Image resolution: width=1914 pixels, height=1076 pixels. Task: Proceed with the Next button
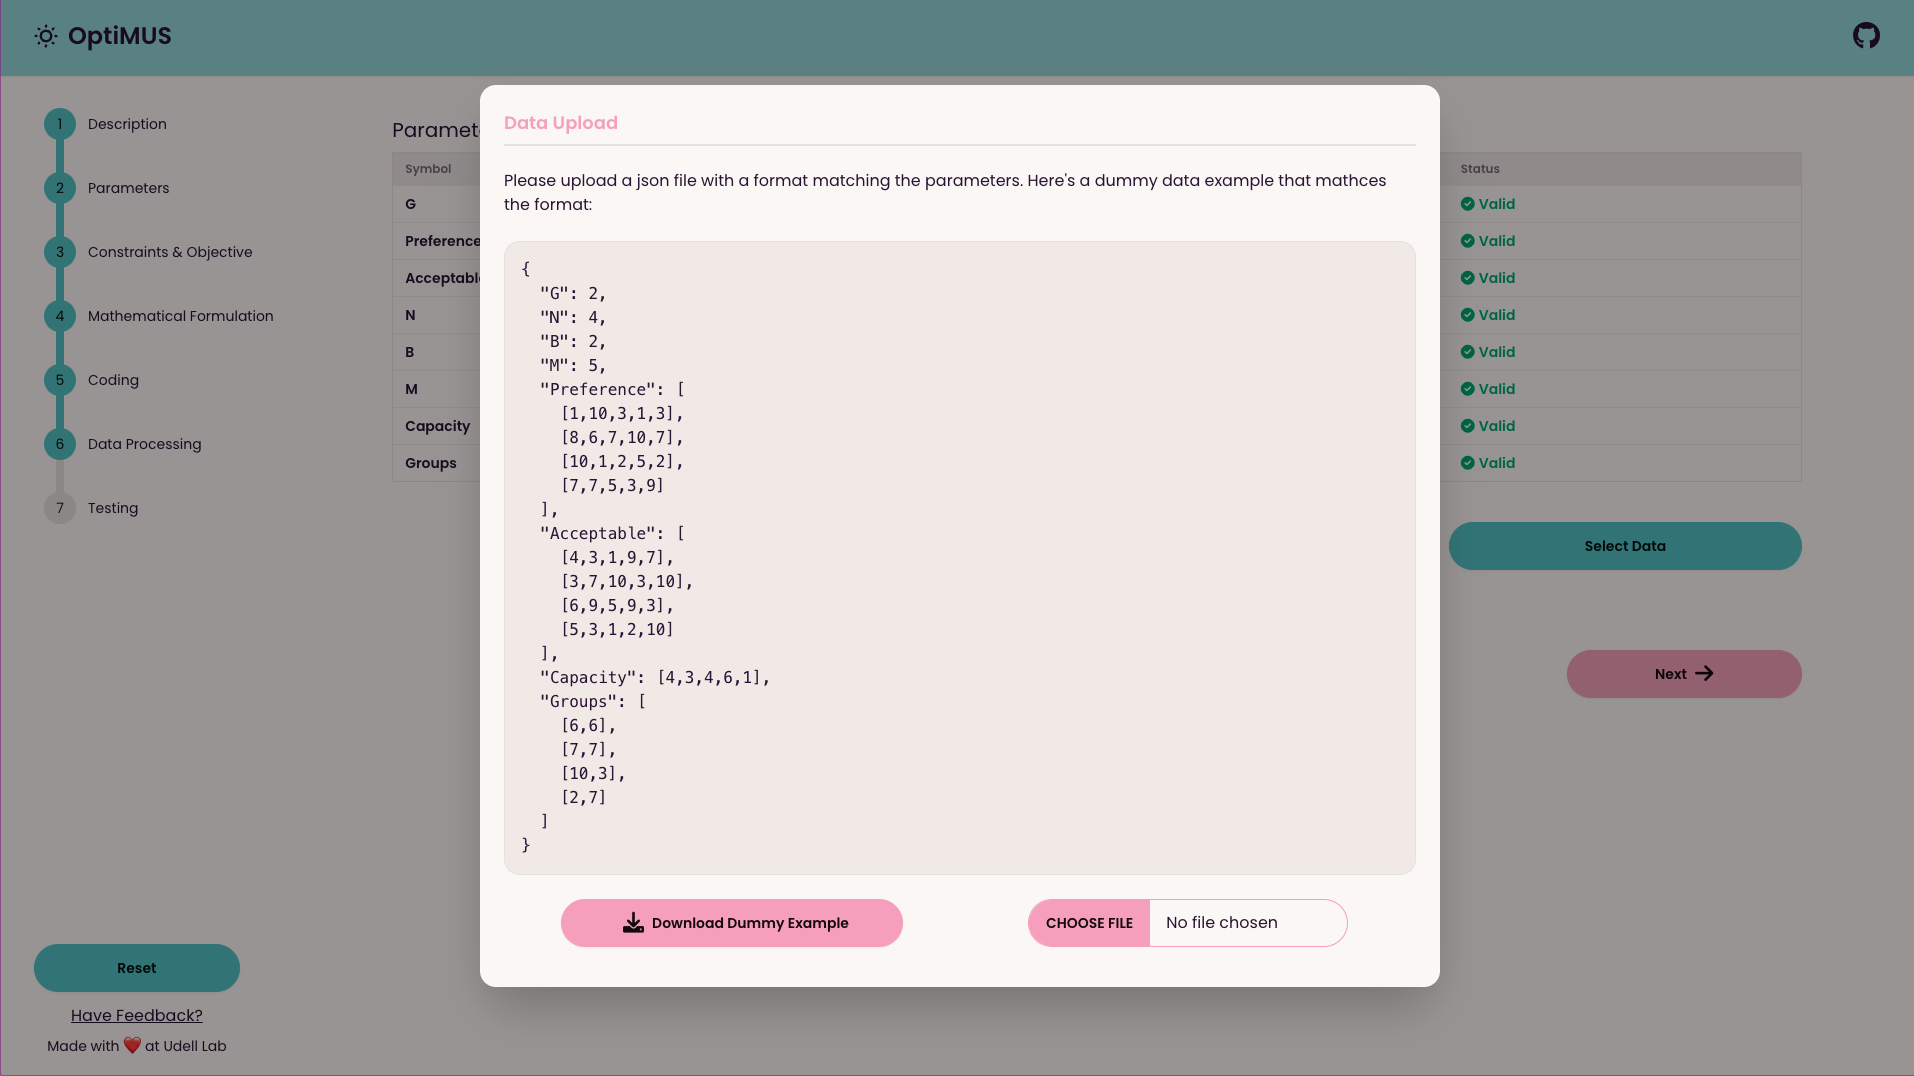pos(1683,674)
